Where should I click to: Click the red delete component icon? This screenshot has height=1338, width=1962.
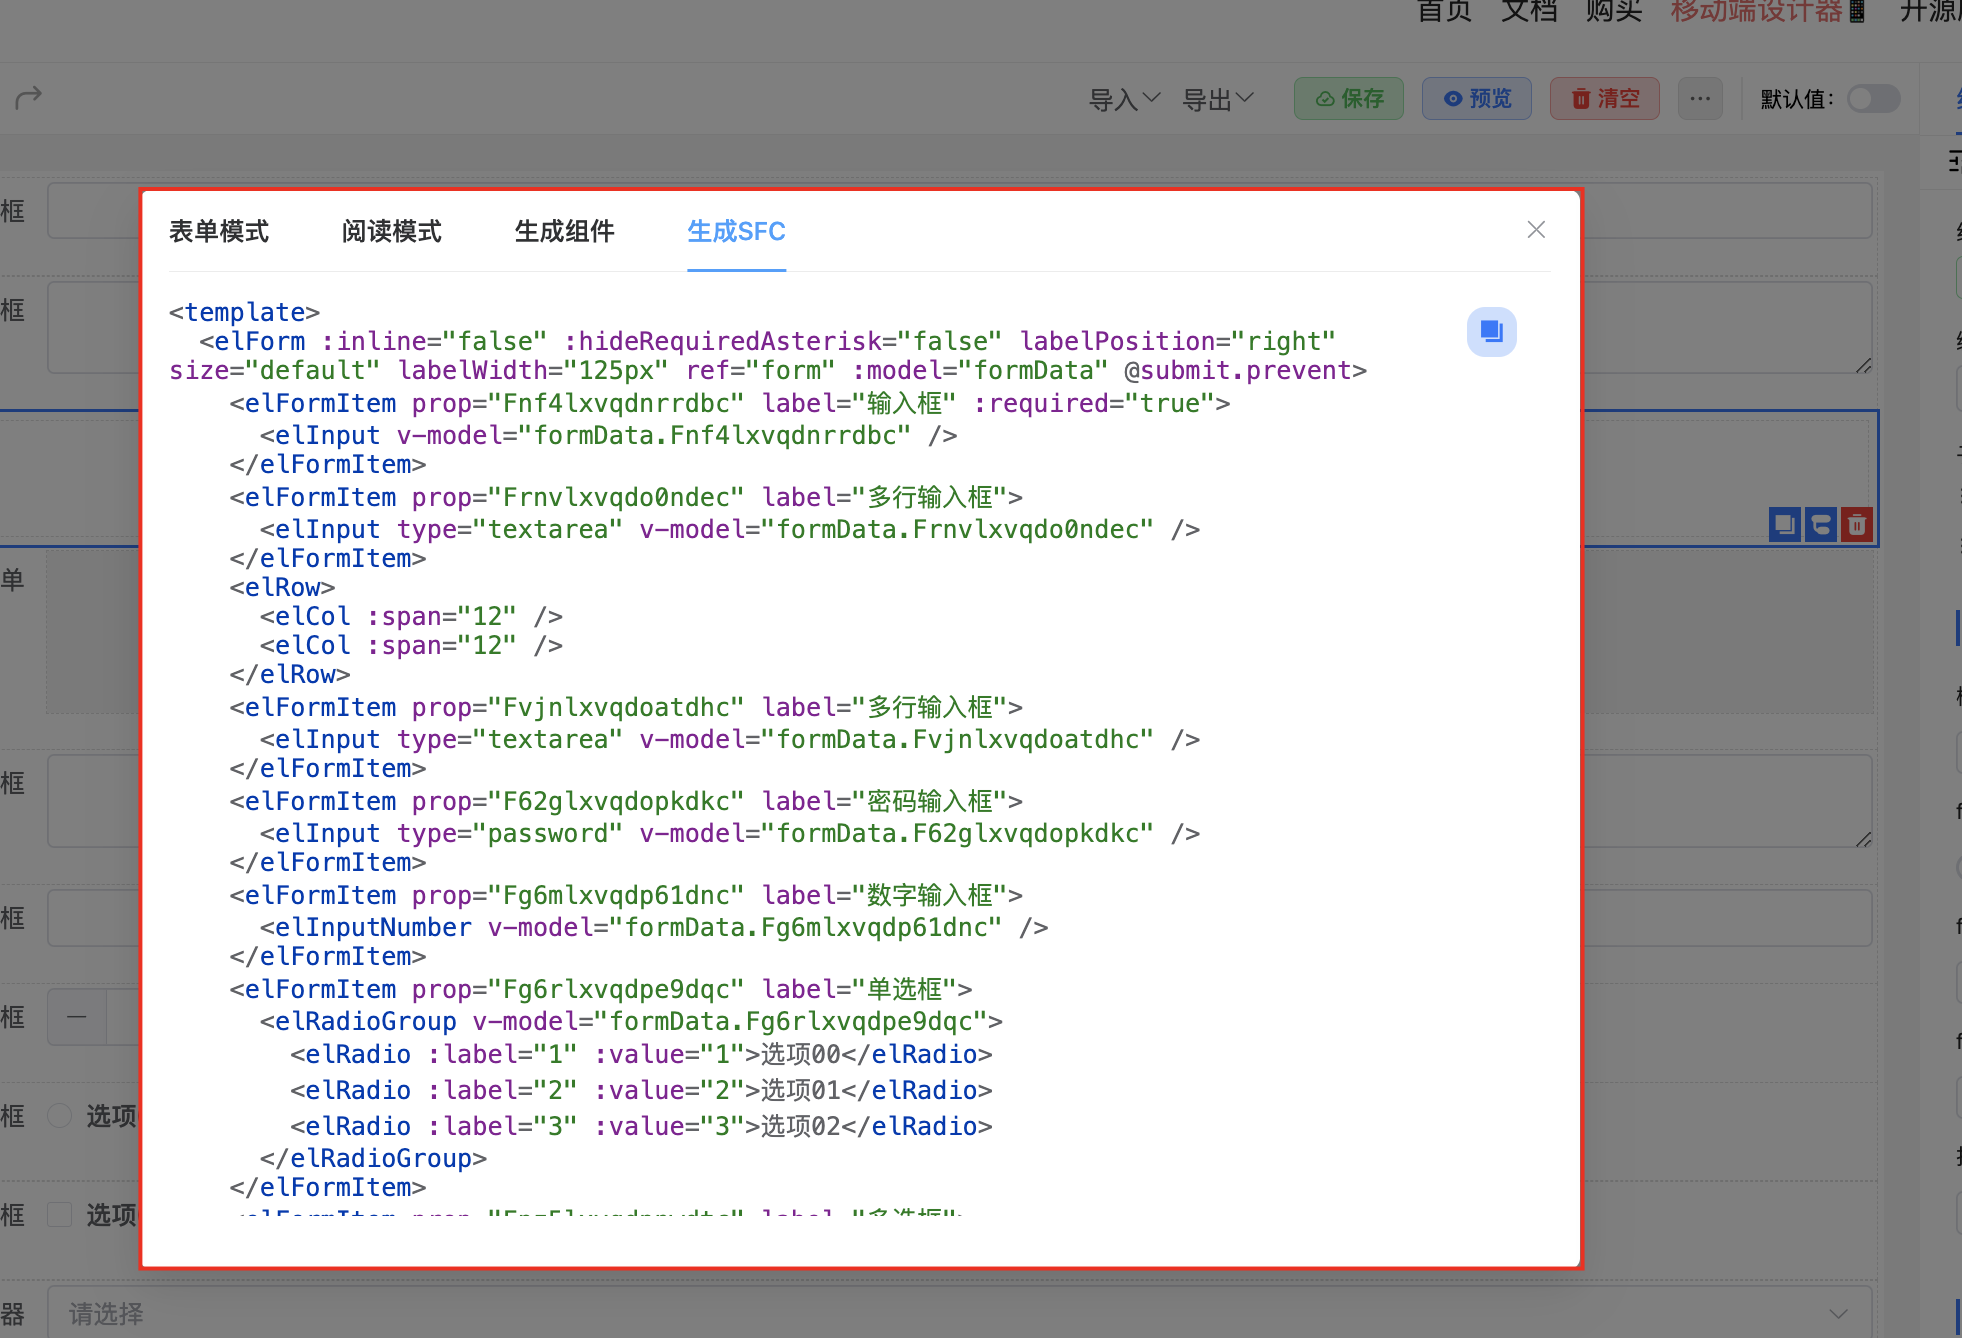1857,524
